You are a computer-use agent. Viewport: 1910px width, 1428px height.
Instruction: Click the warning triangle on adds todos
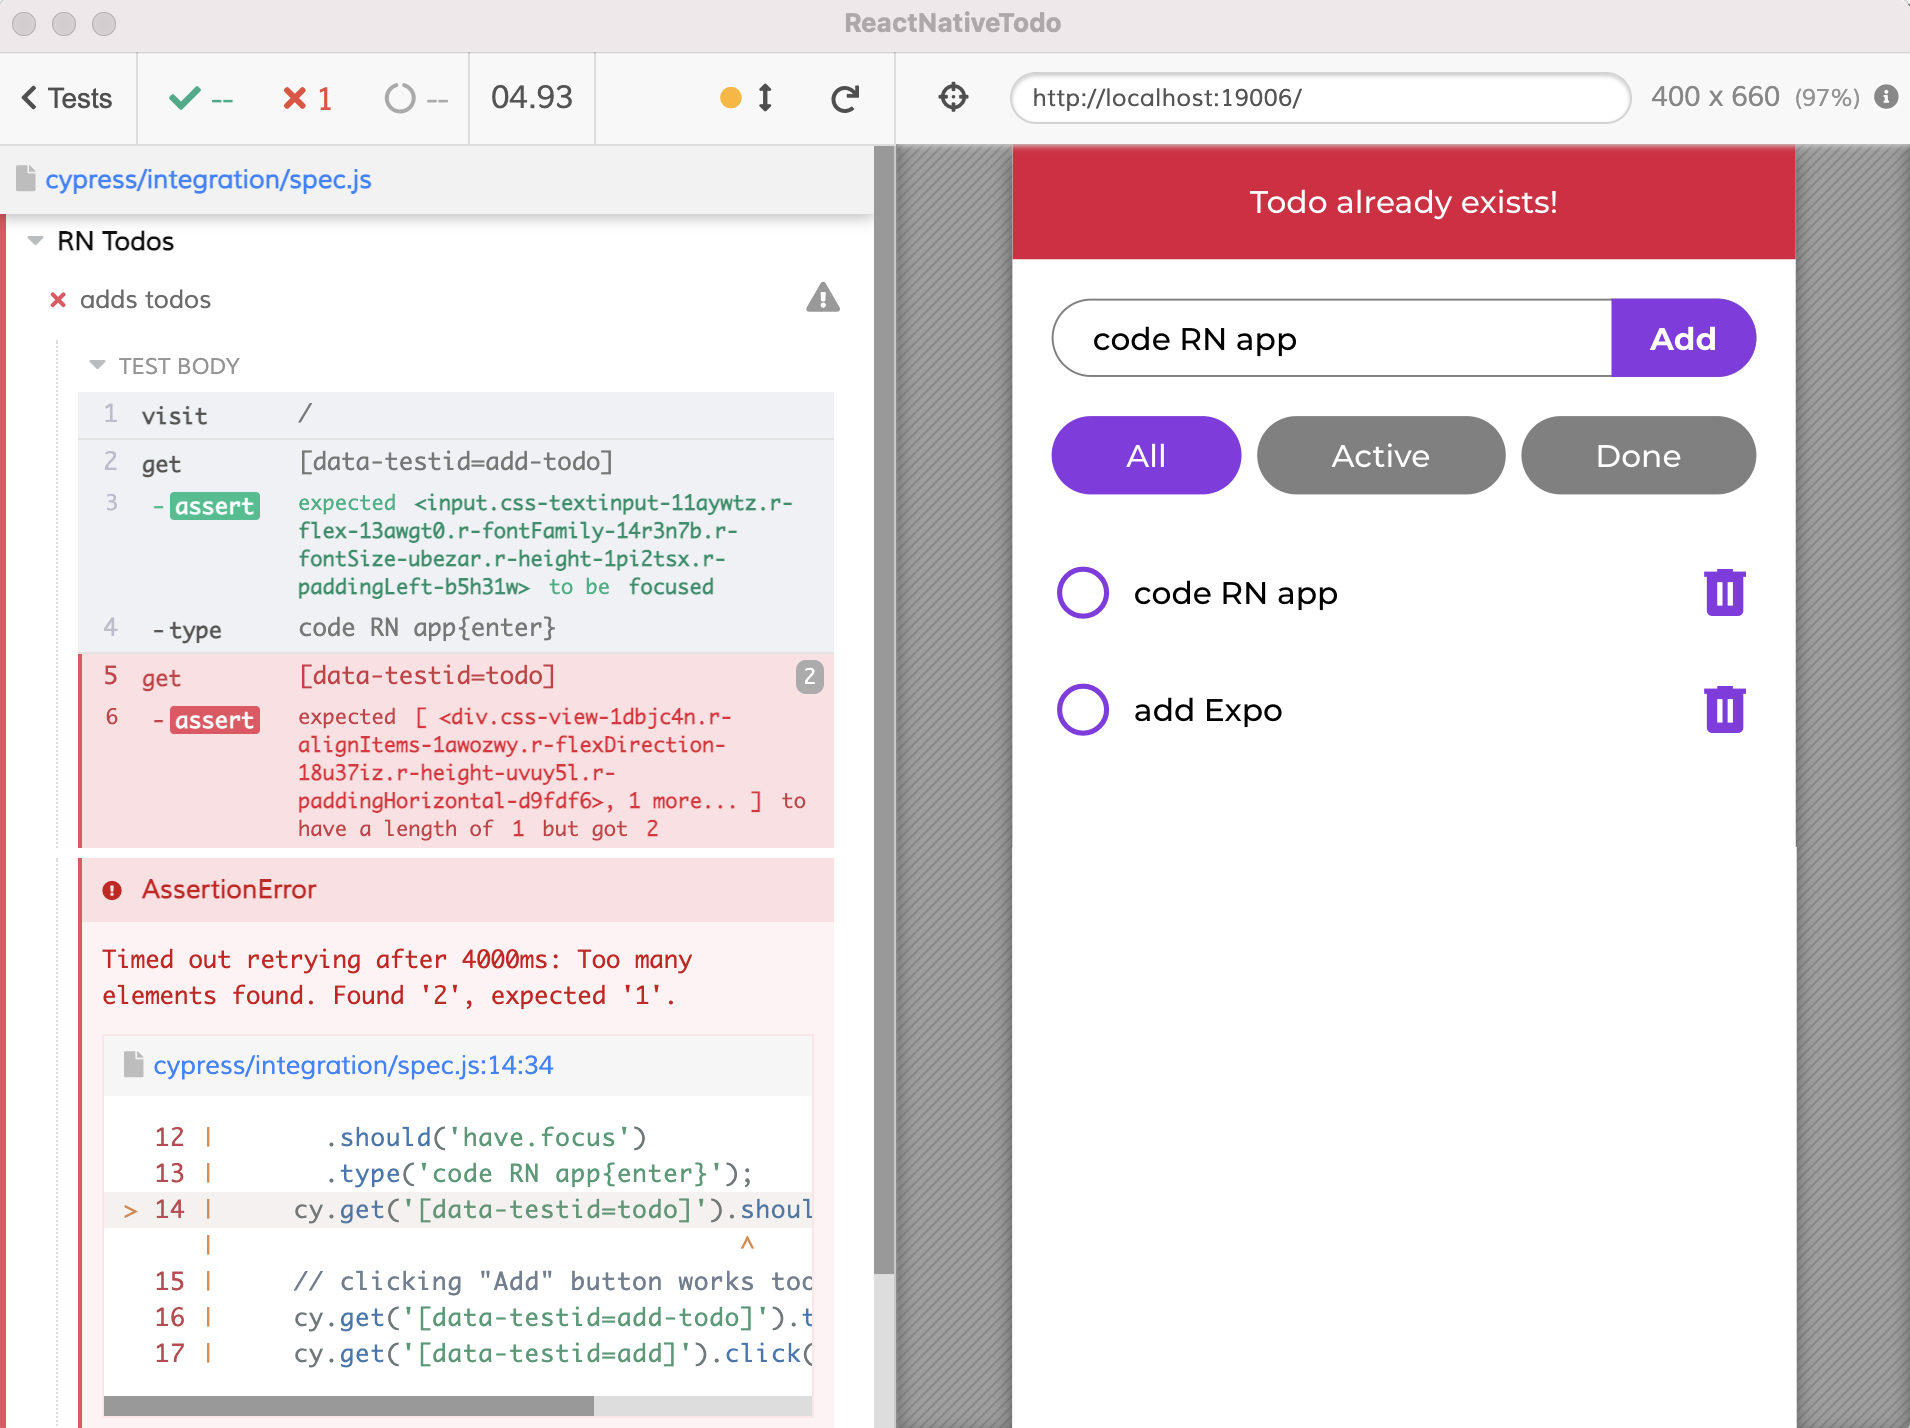click(x=823, y=298)
